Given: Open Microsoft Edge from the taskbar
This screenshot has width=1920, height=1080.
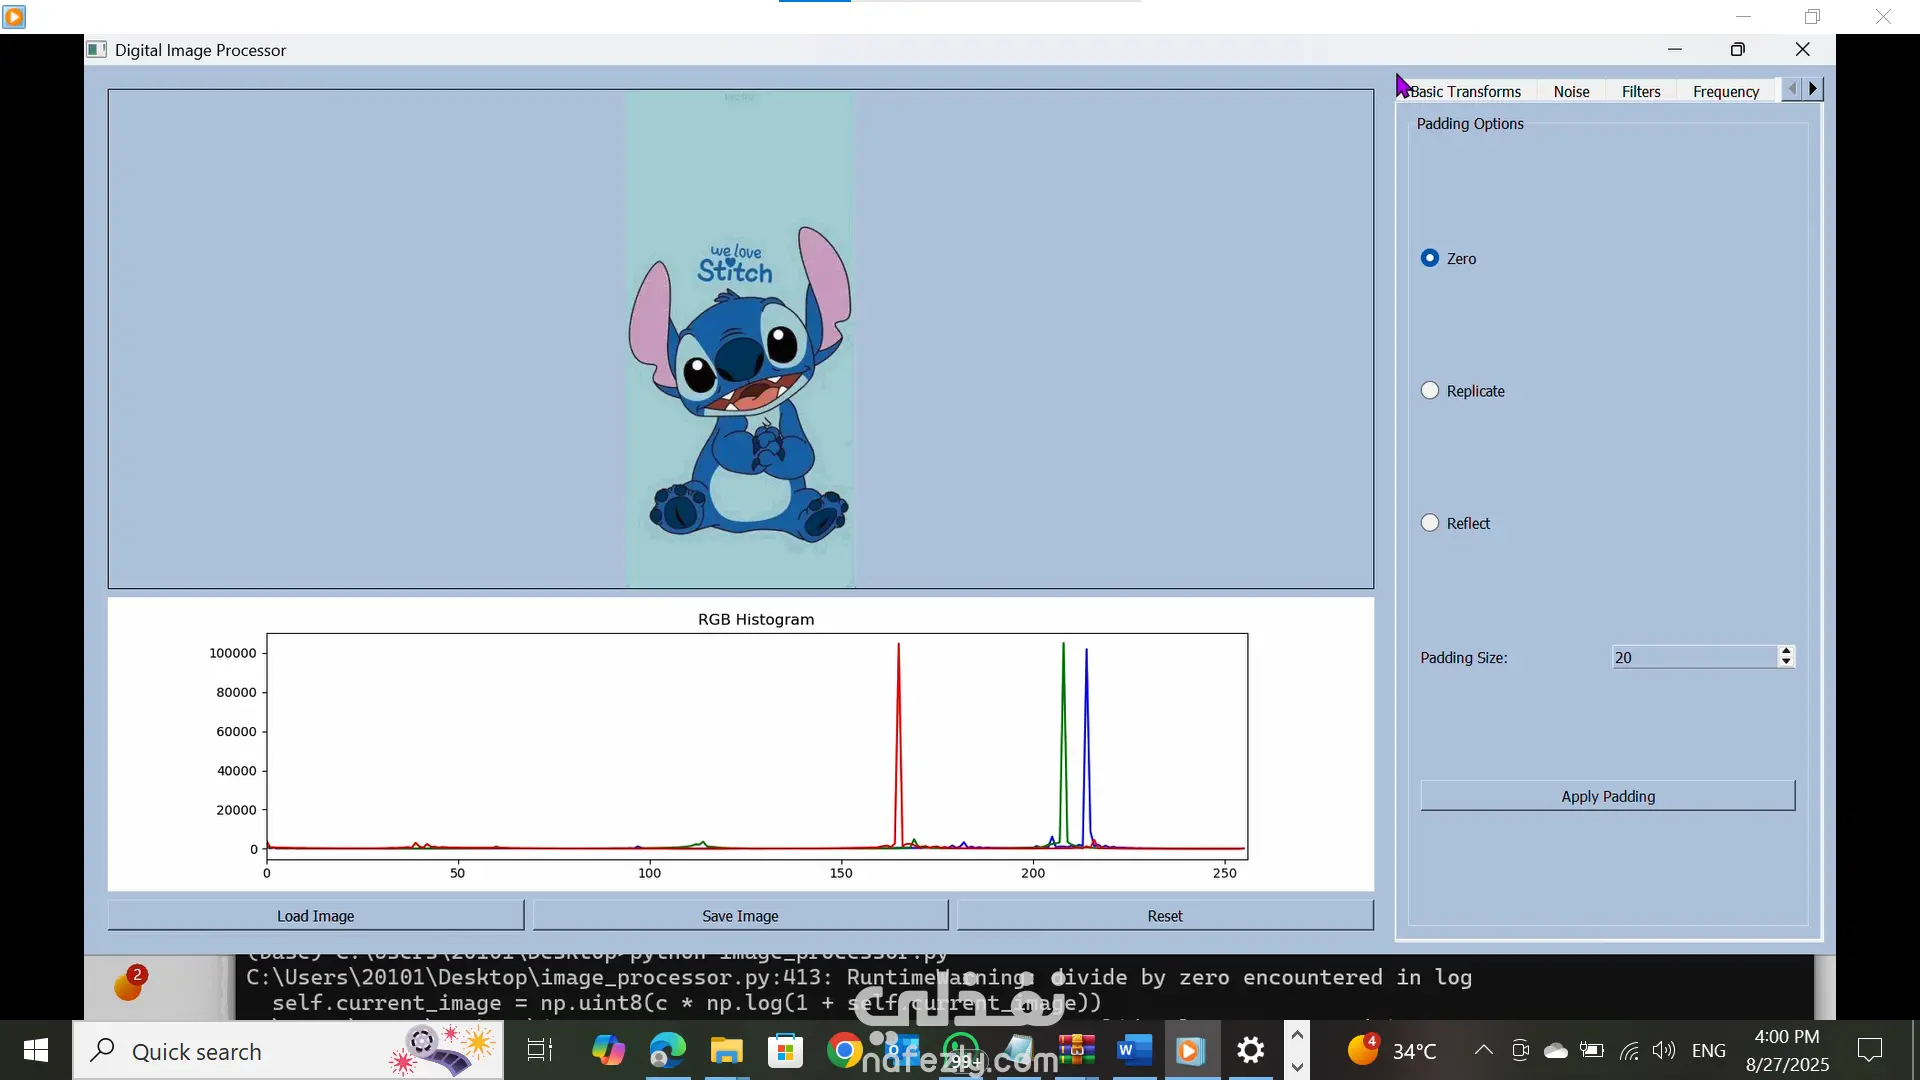Looking at the screenshot, I should point(667,1050).
